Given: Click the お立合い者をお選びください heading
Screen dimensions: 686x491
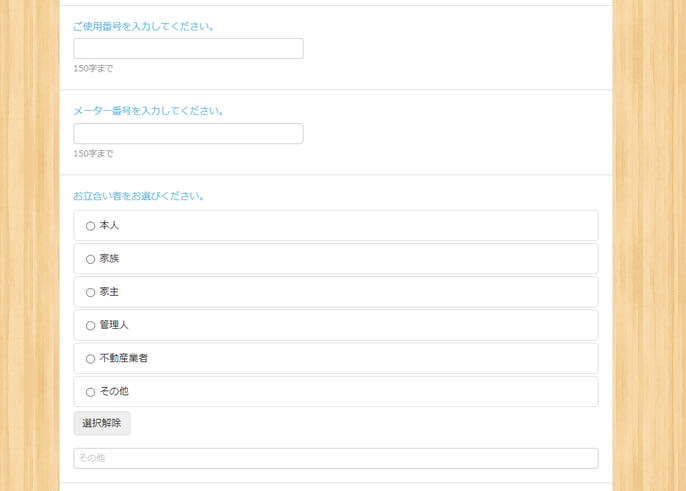Looking at the screenshot, I should [139, 196].
